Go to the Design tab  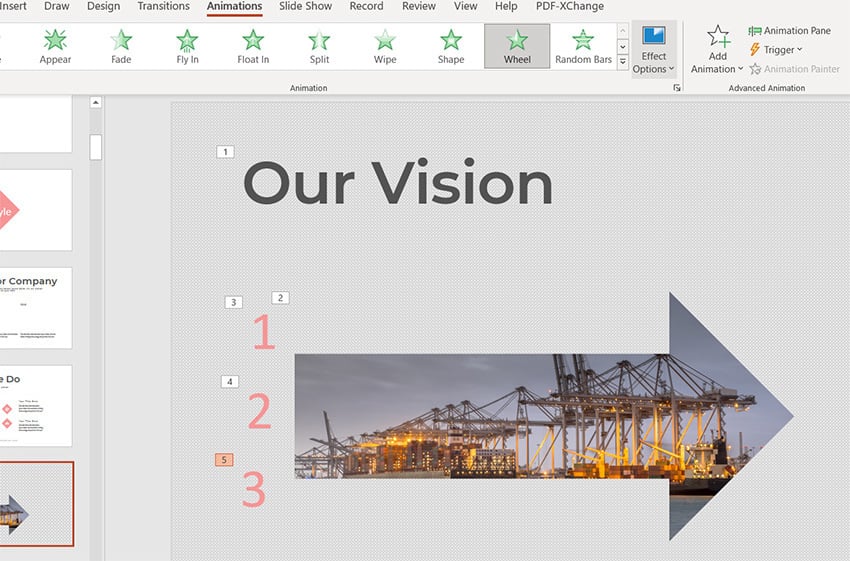tap(103, 6)
